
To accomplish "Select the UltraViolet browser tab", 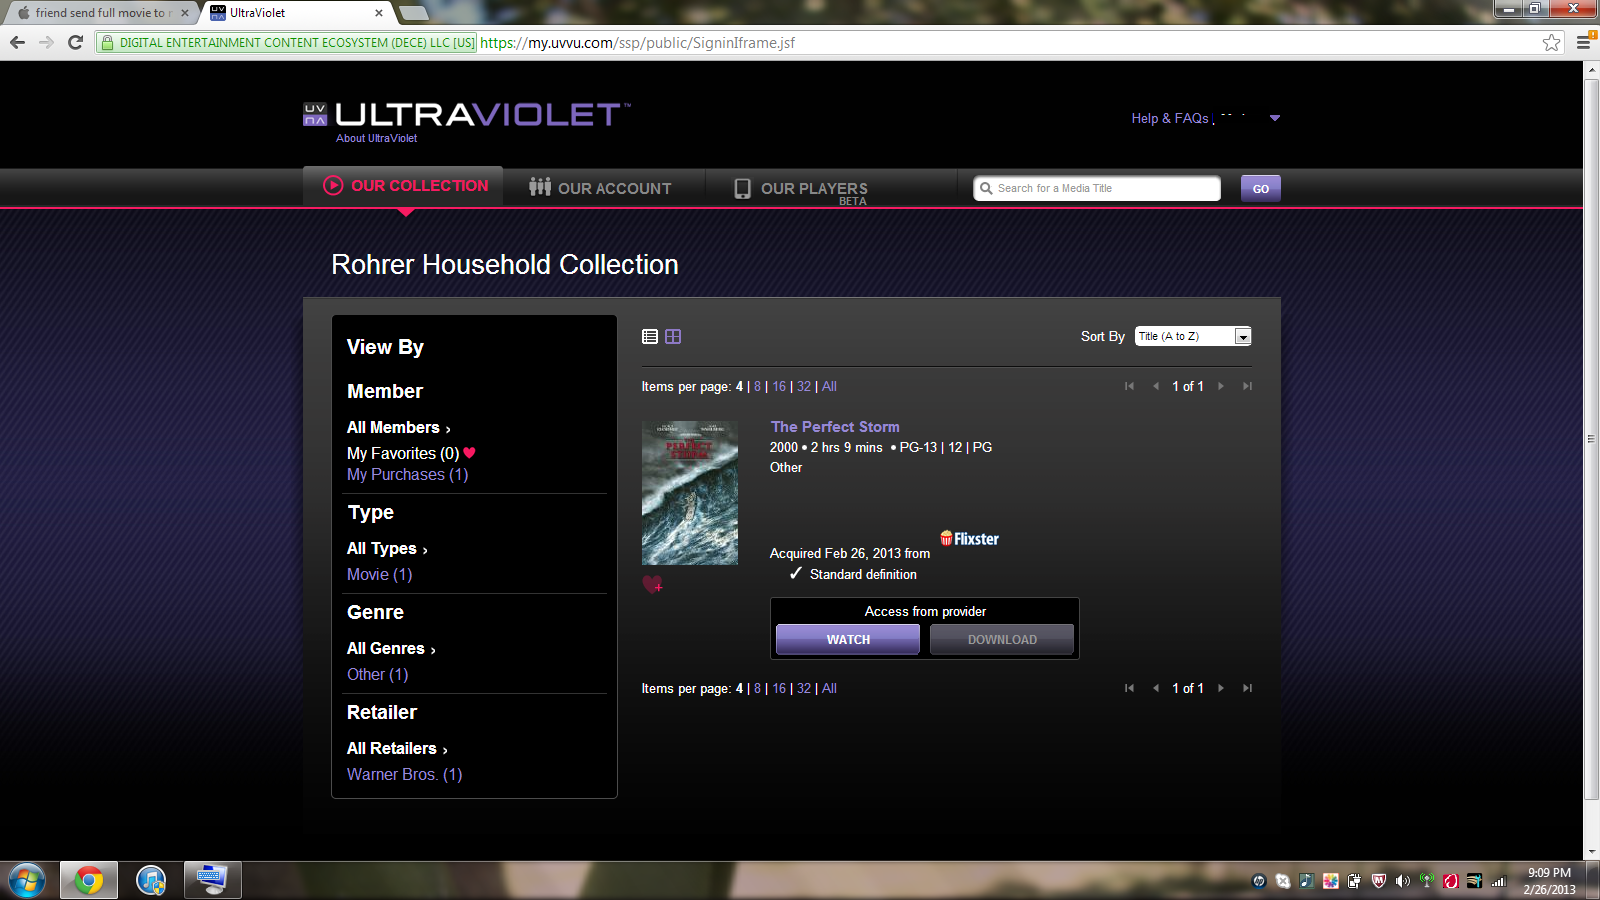I will [x=296, y=13].
